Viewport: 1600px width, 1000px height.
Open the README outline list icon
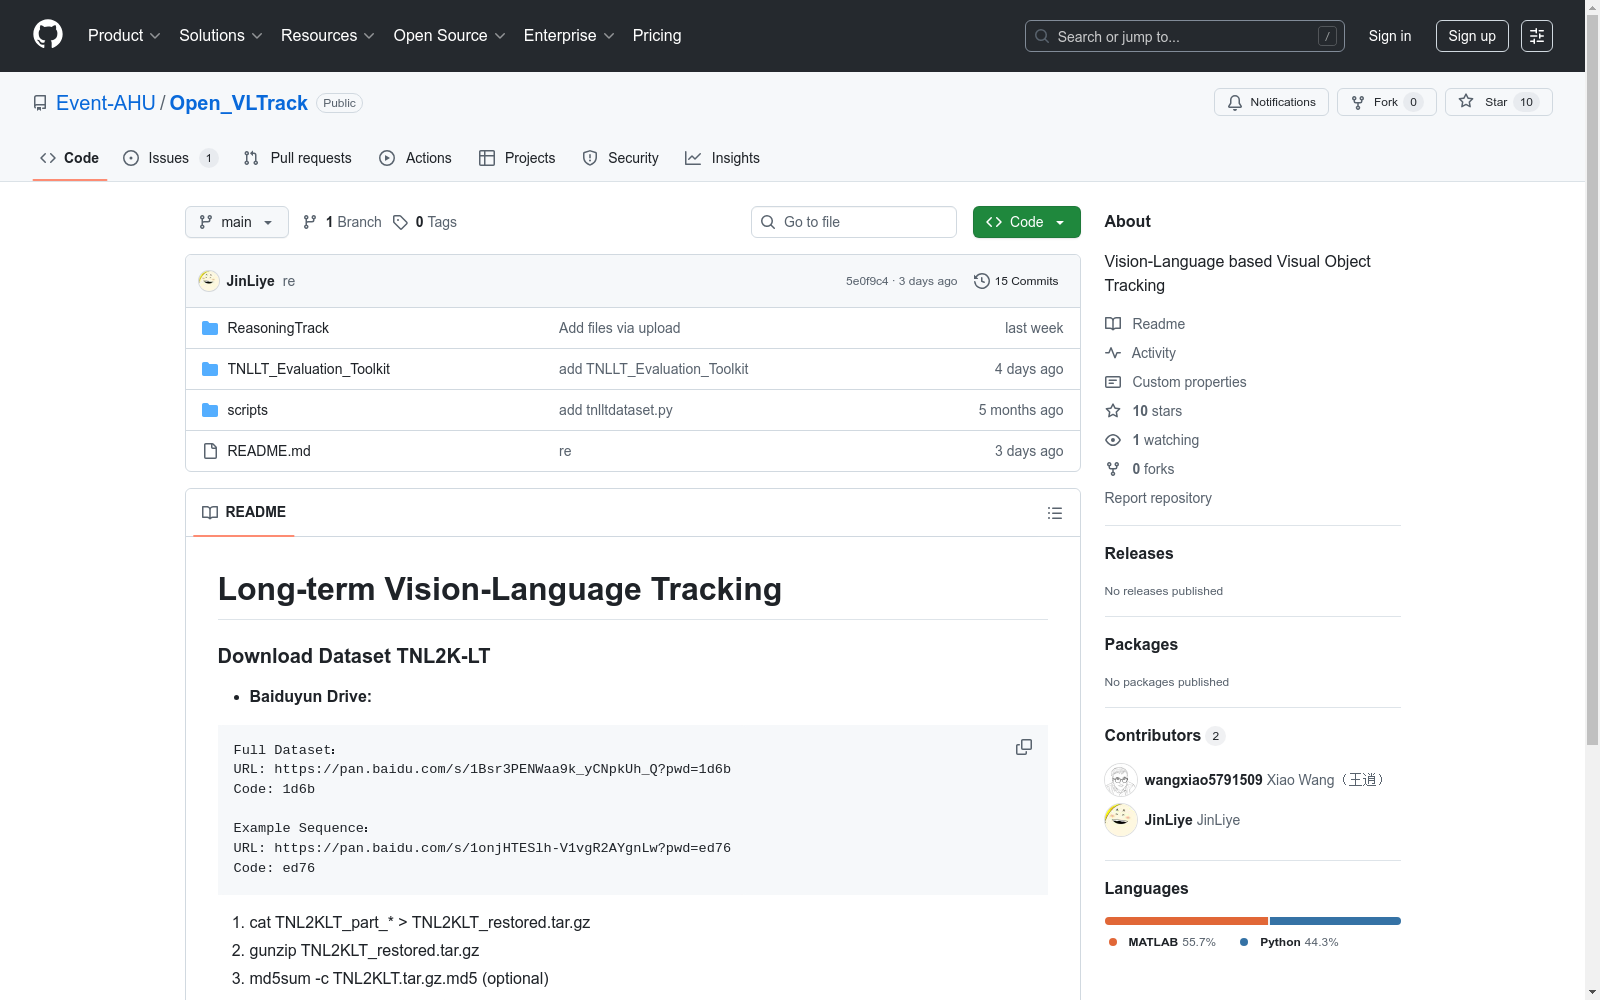[1055, 513]
